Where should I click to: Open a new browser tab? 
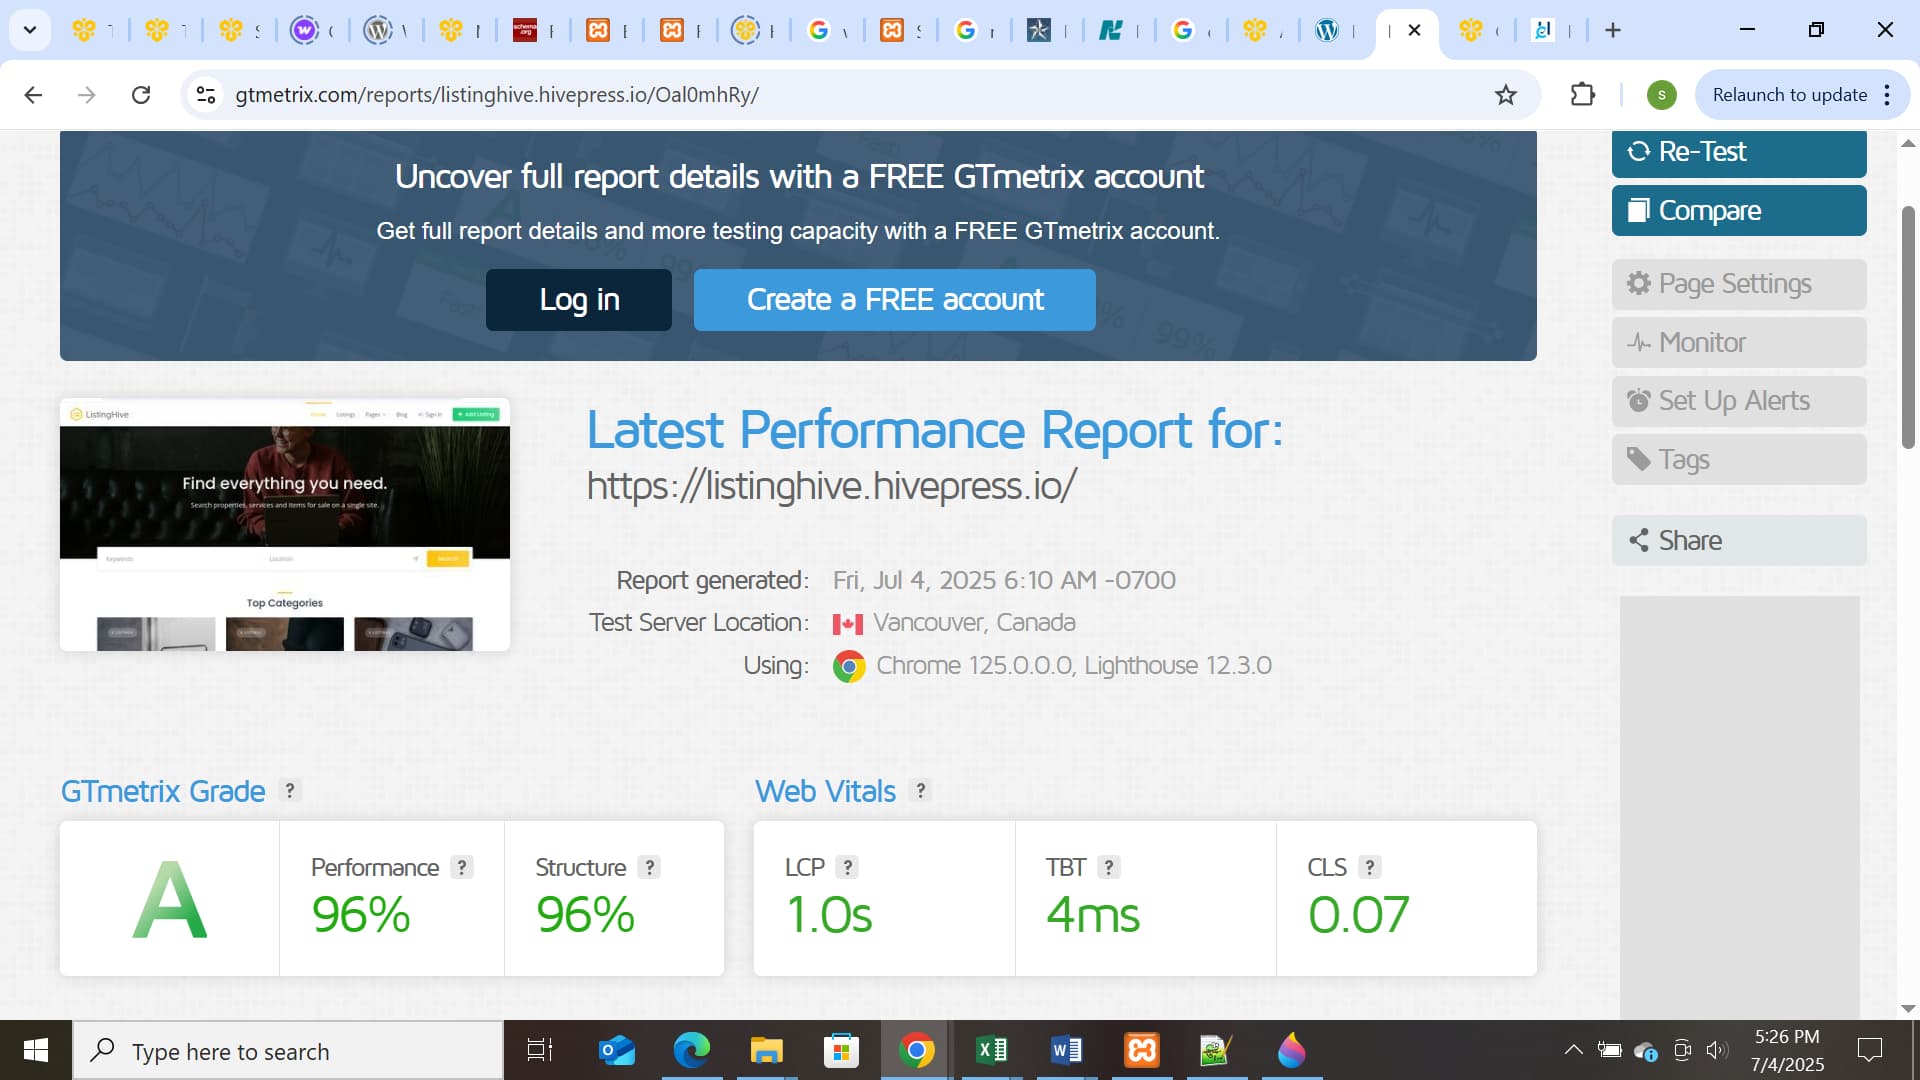1613,30
